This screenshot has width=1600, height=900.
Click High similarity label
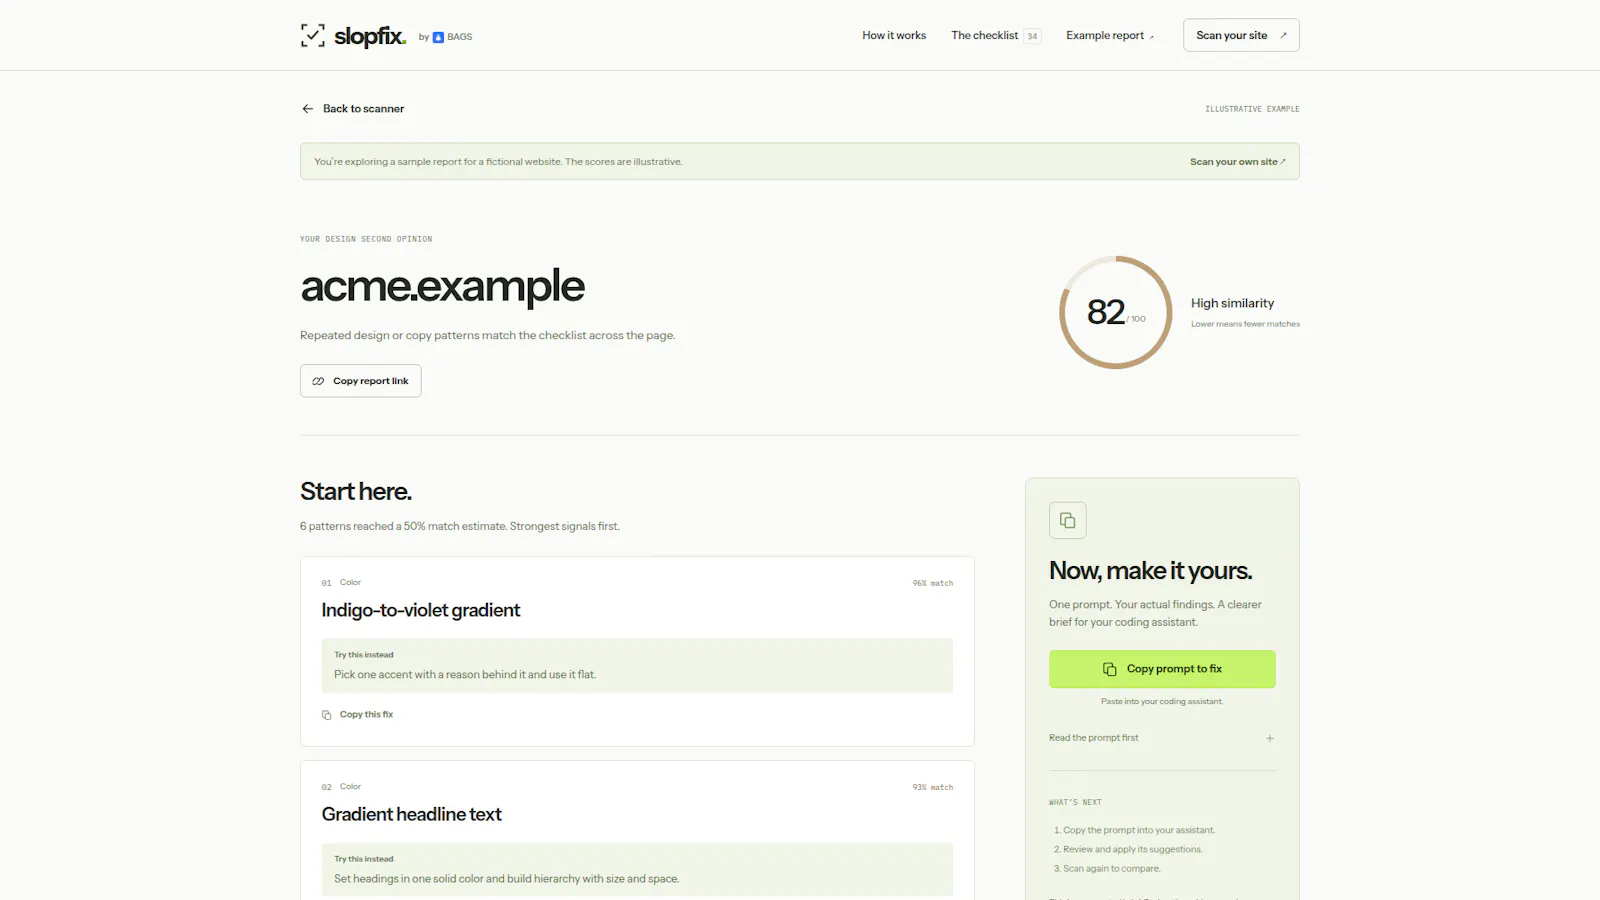(x=1232, y=303)
